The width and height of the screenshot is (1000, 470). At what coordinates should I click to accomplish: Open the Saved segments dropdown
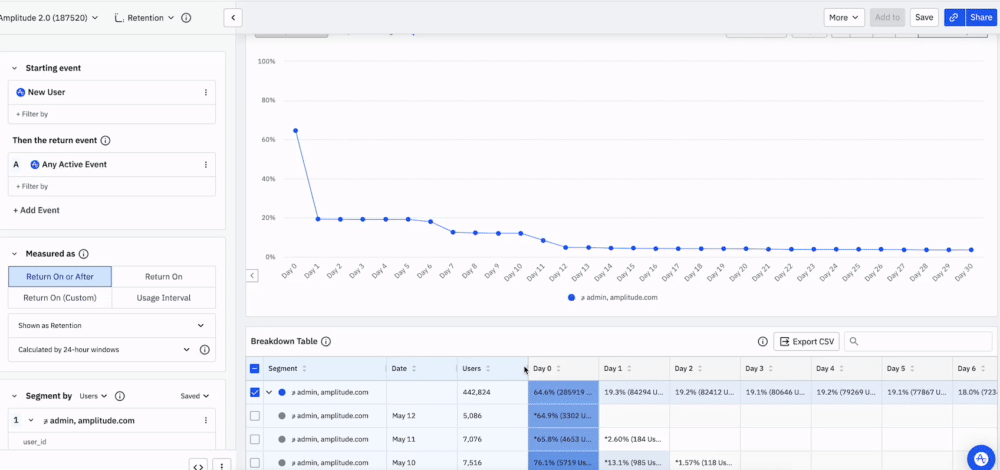(x=195, y=396)
